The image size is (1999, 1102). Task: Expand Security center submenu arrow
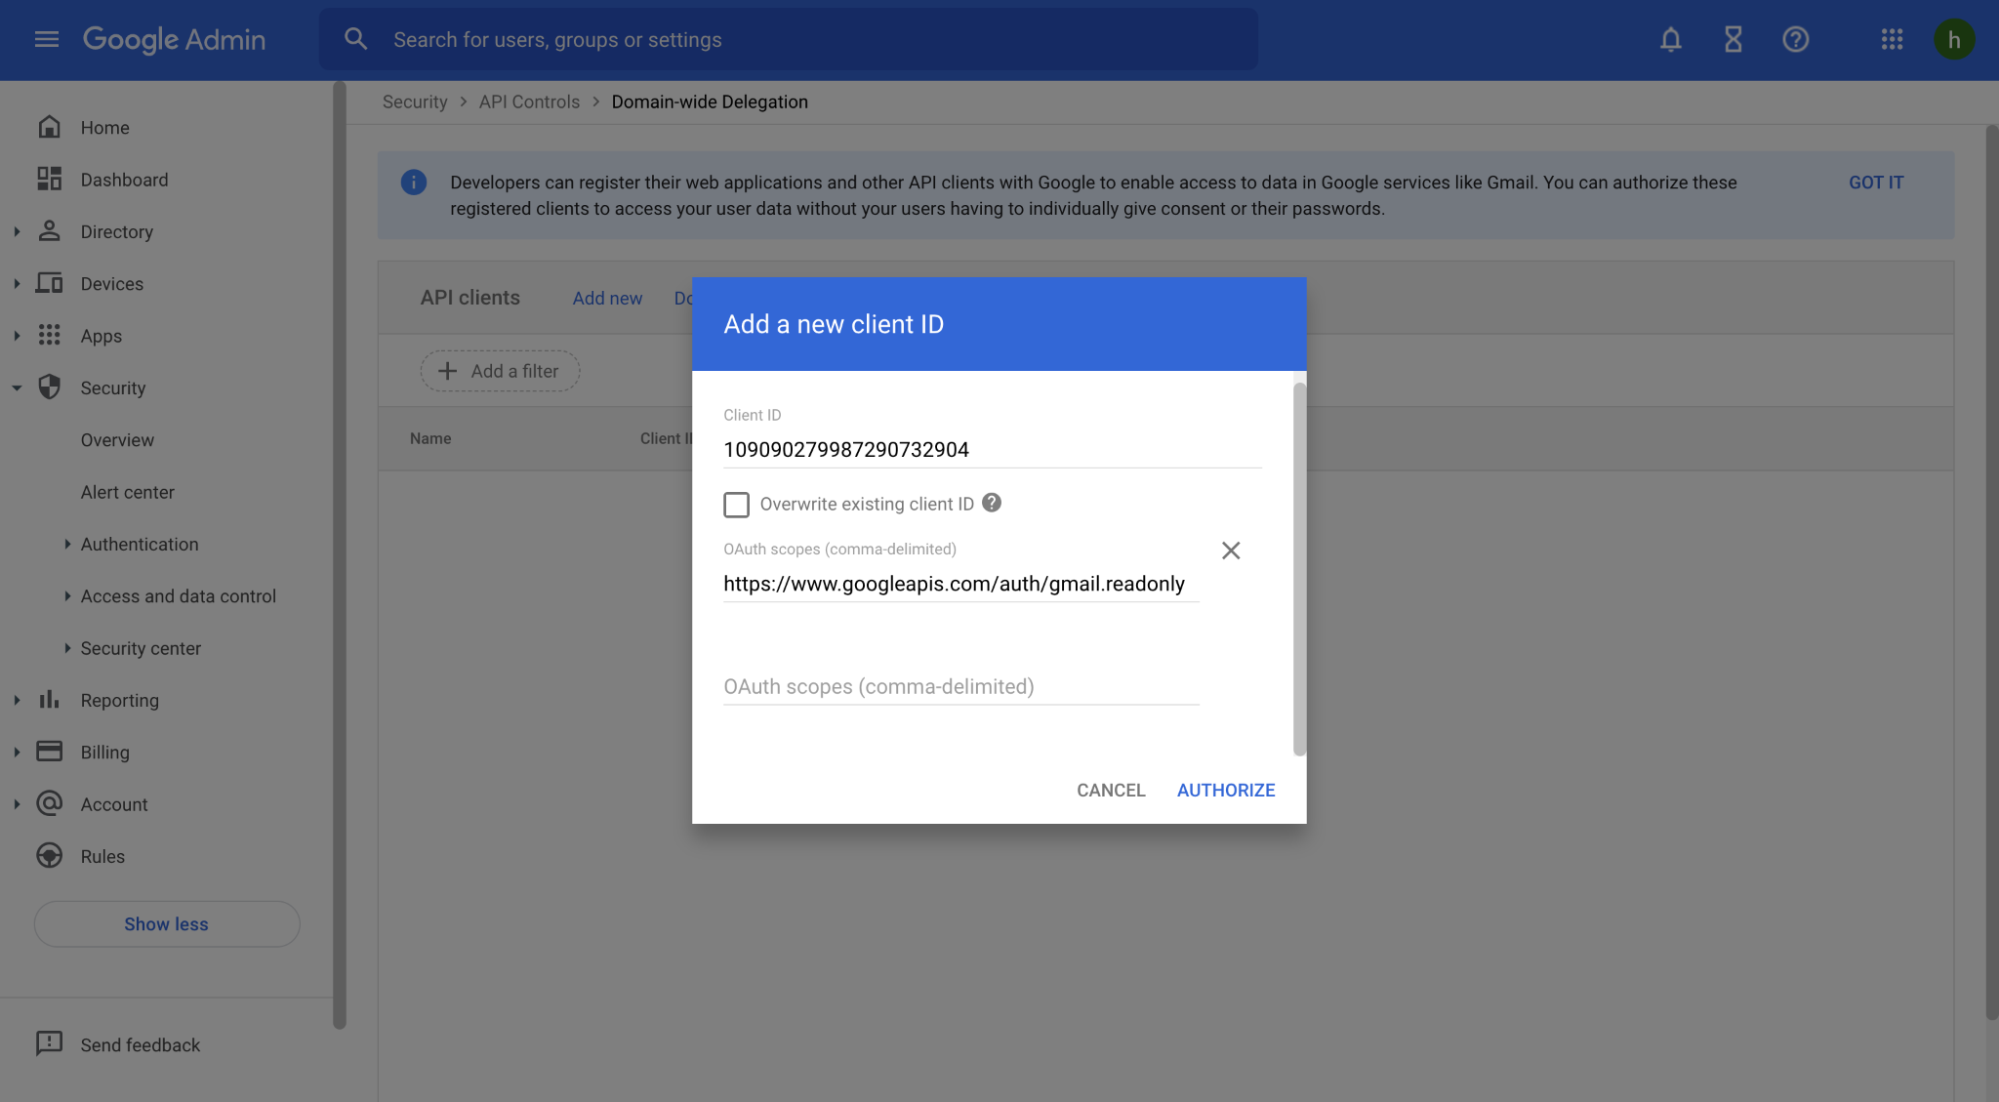tap(67, 647)
